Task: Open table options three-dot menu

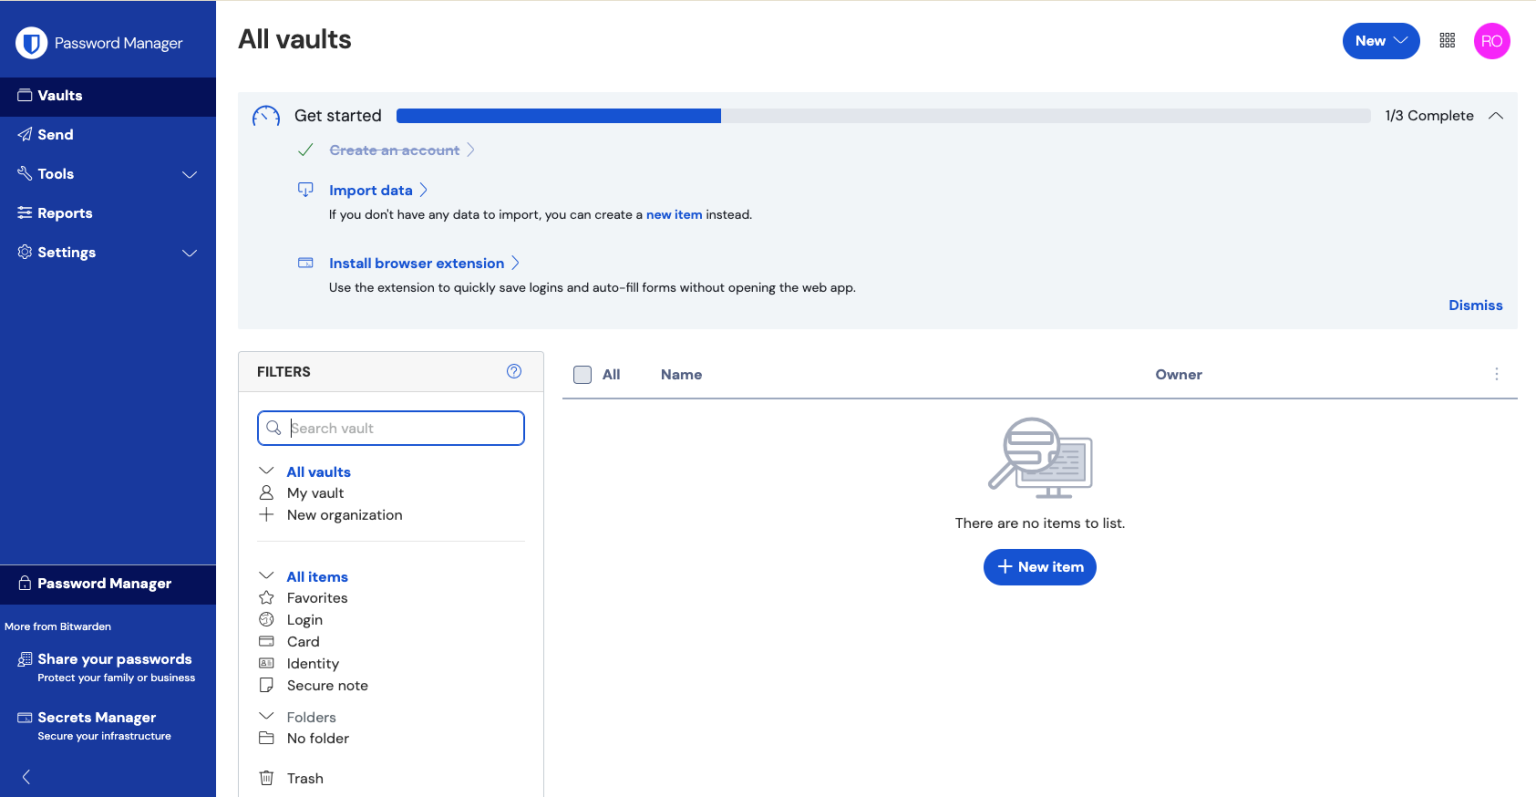Action: 1496,374
